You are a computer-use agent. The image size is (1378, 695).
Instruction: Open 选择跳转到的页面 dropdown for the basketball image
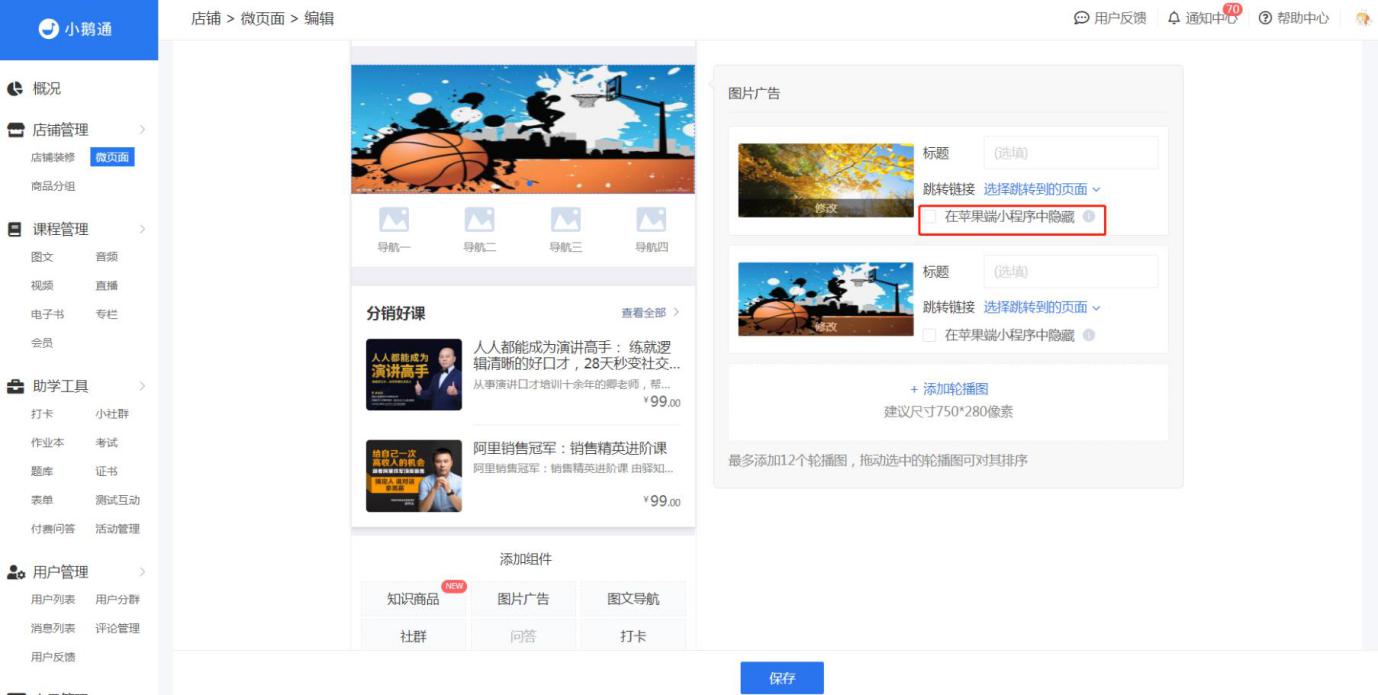point(1042,307)
